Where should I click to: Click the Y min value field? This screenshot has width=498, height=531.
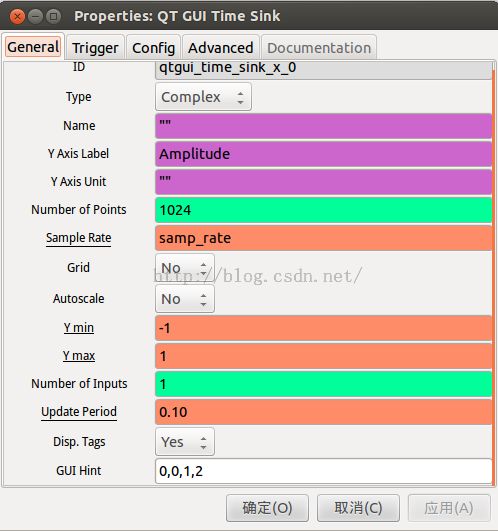coord(323,328)
